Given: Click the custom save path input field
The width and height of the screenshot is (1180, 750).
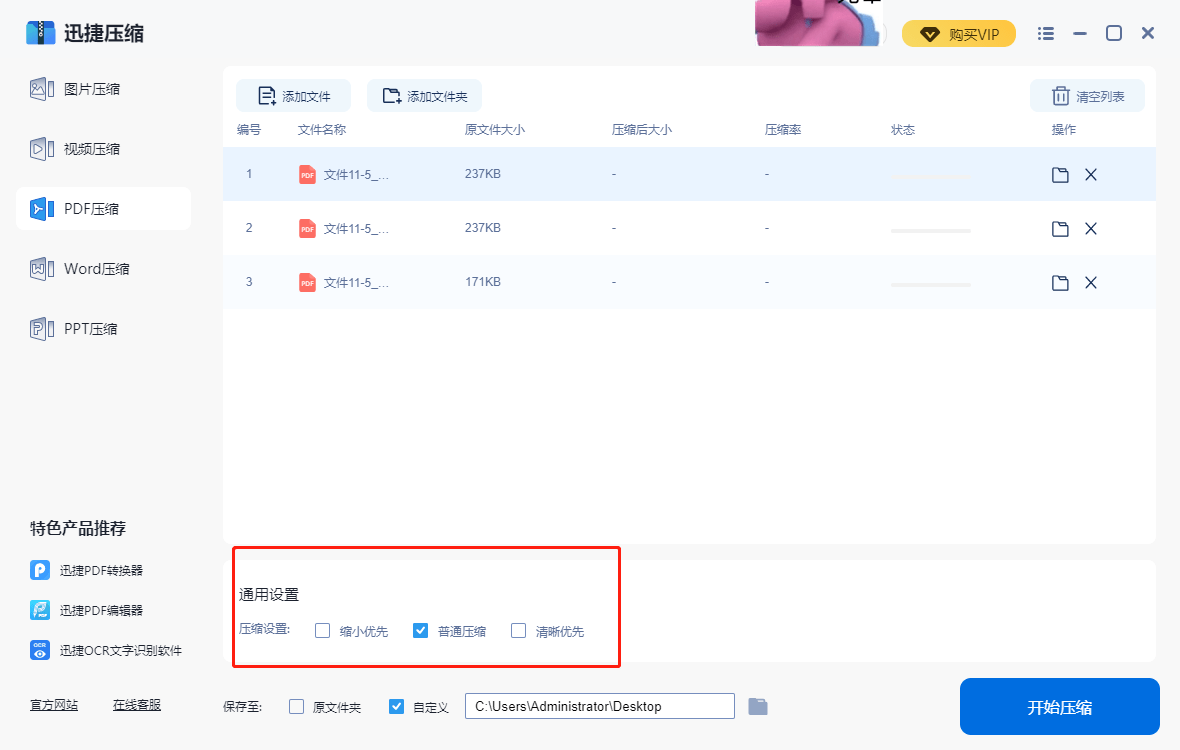Looking at the screenshot, I should click(x=599, y=706).
